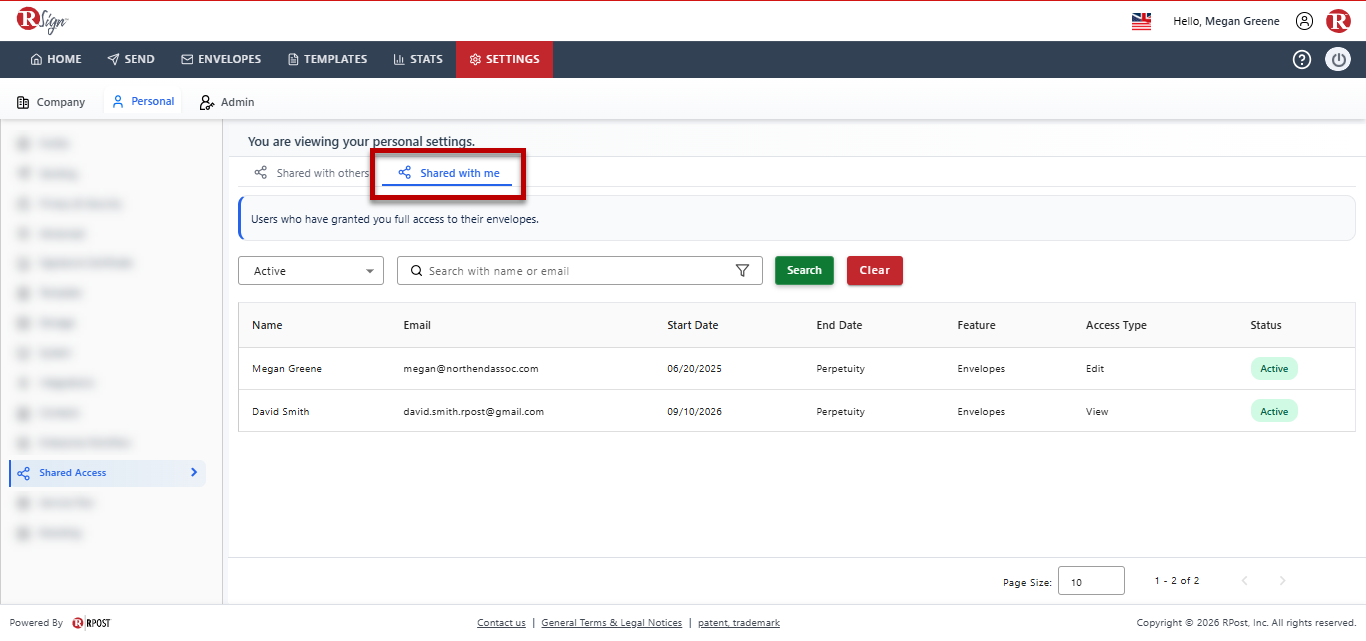Image resolution: width=1366 pixels, height=641 pixels.
Task: Click the RSign logo in header
Action: coord(43,21)
